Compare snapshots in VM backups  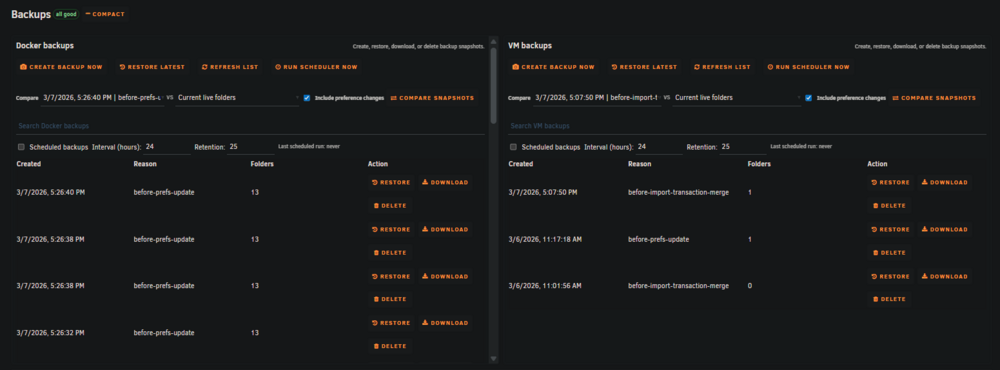[934, 98]
